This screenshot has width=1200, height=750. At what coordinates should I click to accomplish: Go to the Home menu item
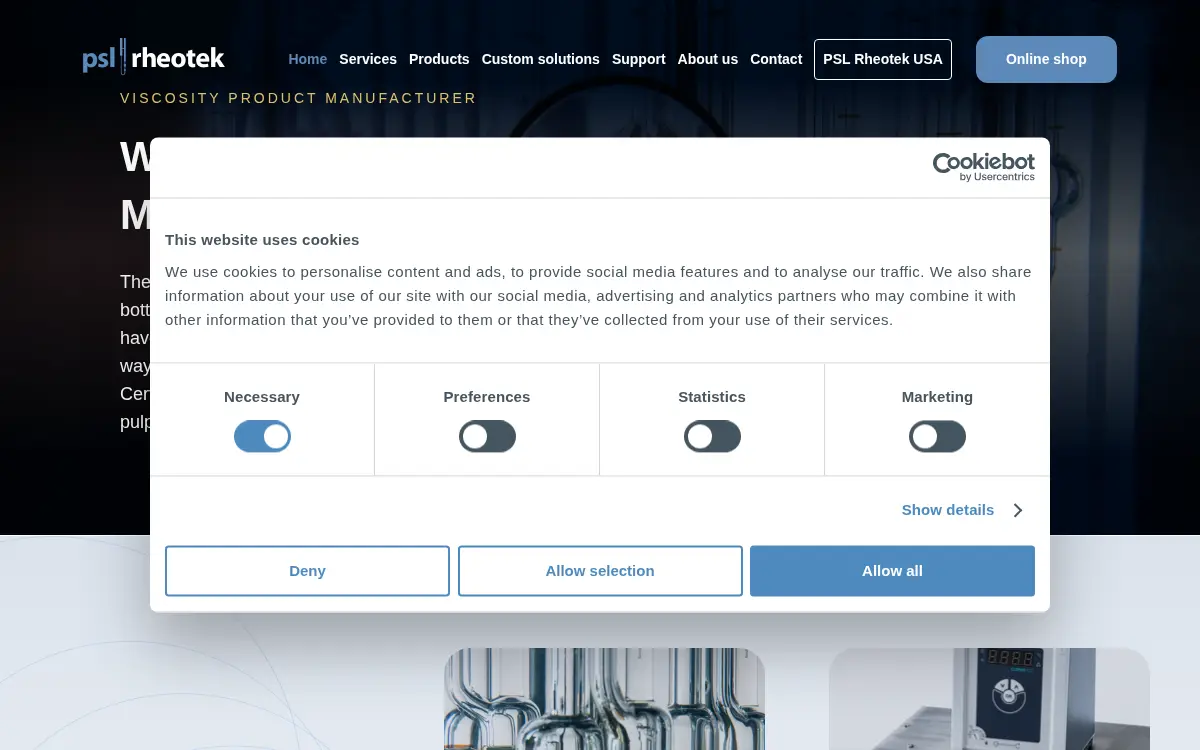[x=308, y=59]
